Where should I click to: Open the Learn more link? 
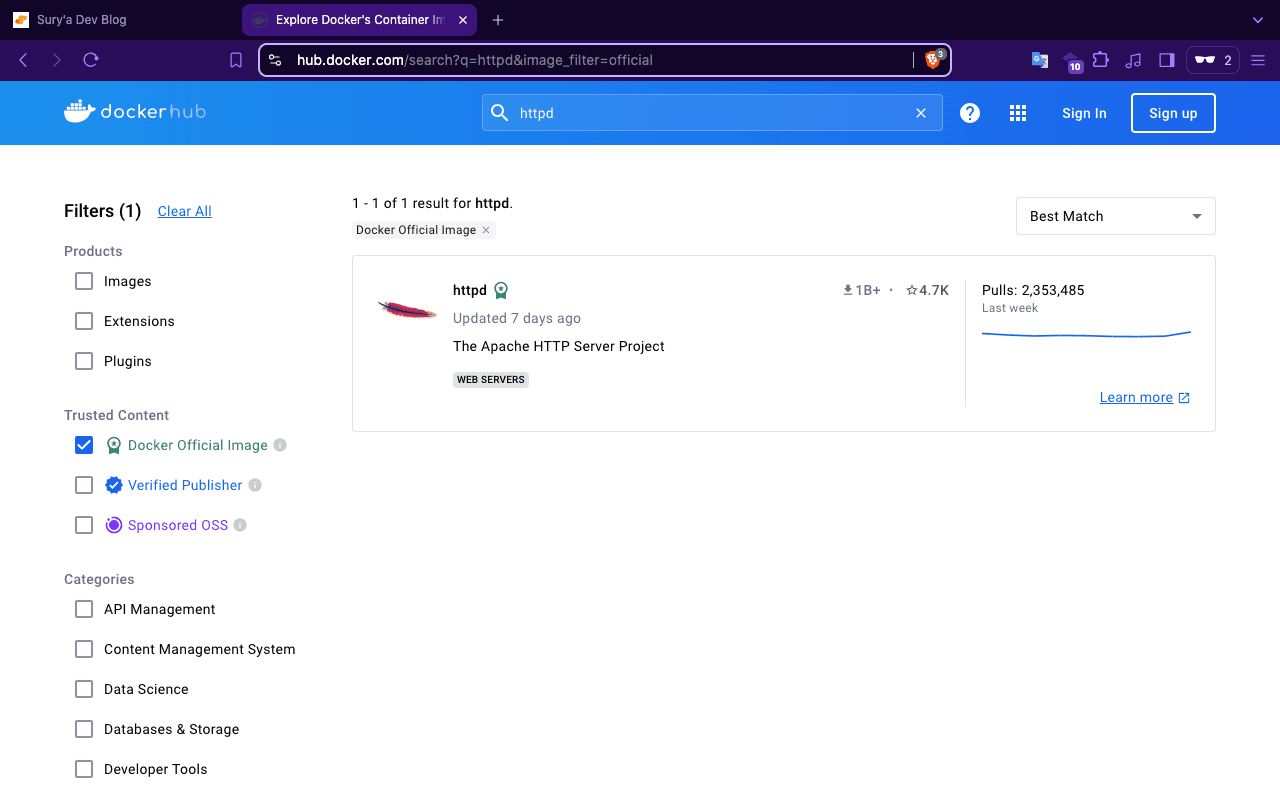coord(1145,397)
